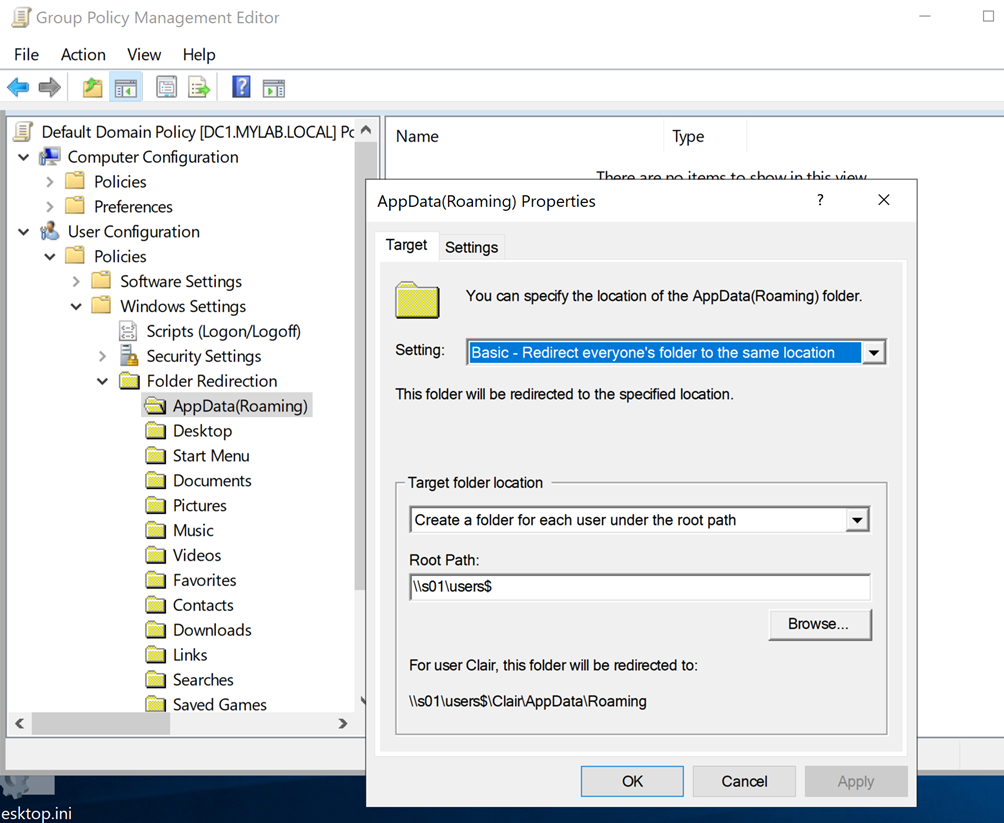Viewport: 1004px width, 823px height.
Task: Switch to the Settings tab
Action: pos(471,247)
